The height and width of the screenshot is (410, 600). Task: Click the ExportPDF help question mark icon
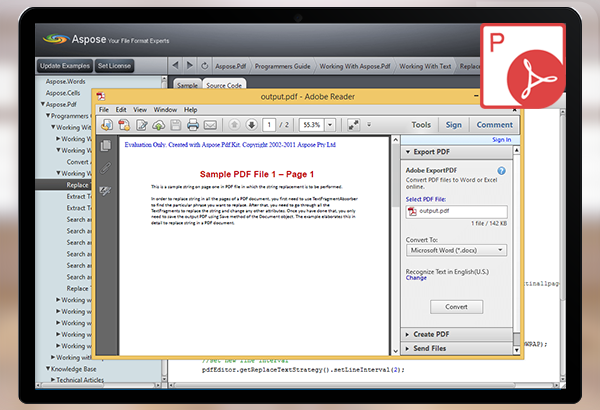pos(501,171)
